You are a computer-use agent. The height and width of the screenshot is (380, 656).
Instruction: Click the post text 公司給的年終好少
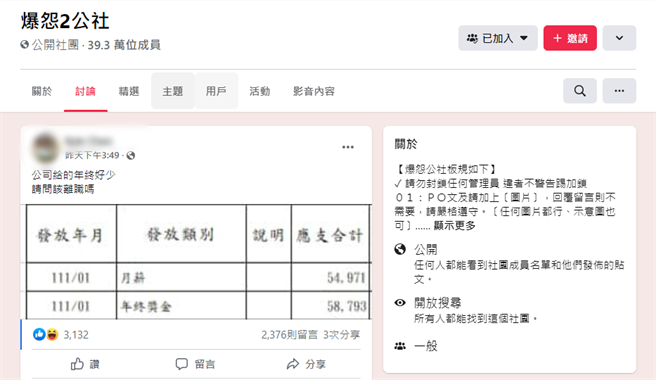[74, 175]
